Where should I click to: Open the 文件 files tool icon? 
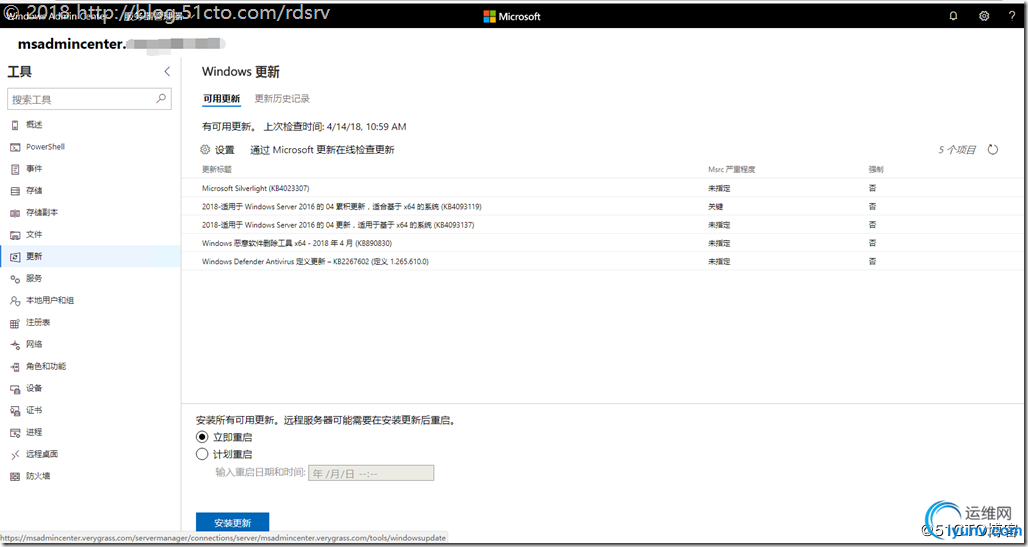(x=15, y=235)
